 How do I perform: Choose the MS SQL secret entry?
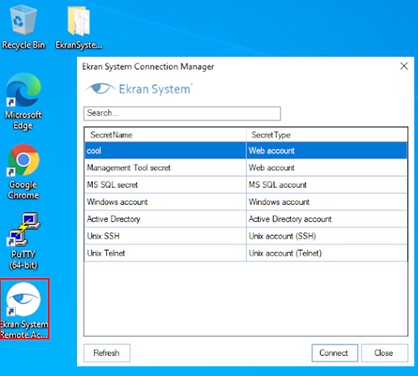(246, 185)
